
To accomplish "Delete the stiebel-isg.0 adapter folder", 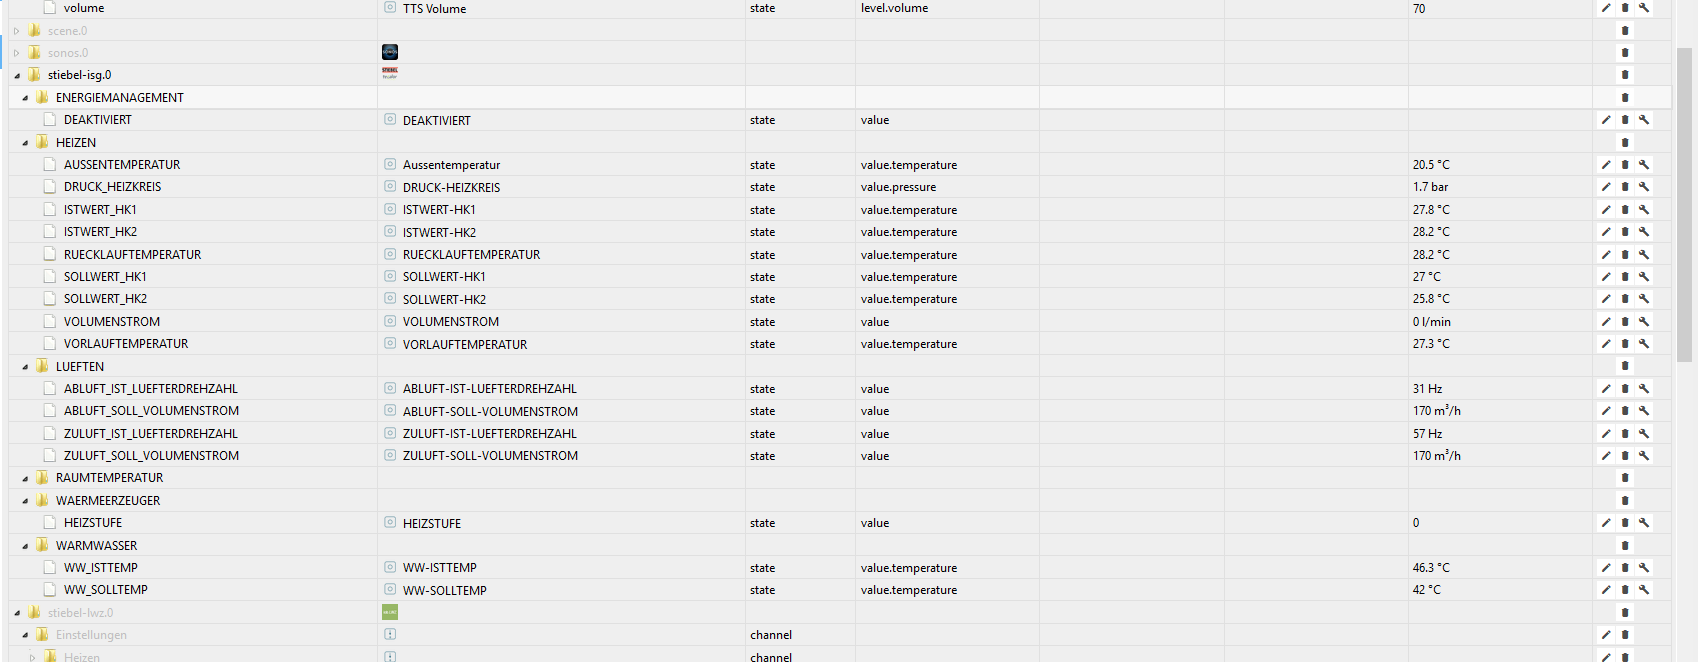I will pos(1625,75).
